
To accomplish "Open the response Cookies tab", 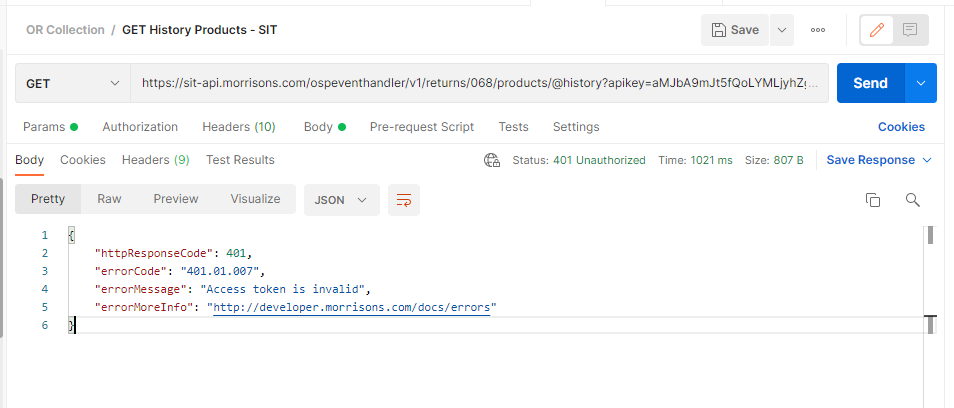I will [x=83, y=160].
